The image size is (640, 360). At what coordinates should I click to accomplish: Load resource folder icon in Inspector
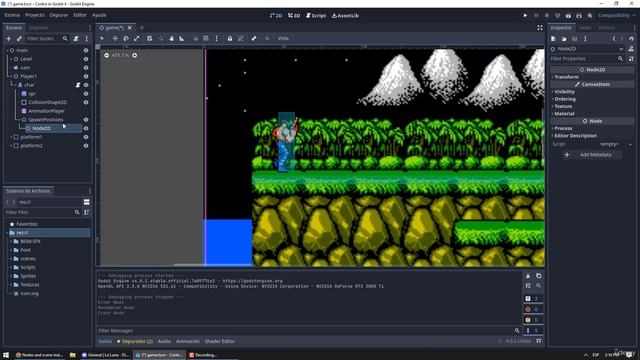(x=564, y=39)
